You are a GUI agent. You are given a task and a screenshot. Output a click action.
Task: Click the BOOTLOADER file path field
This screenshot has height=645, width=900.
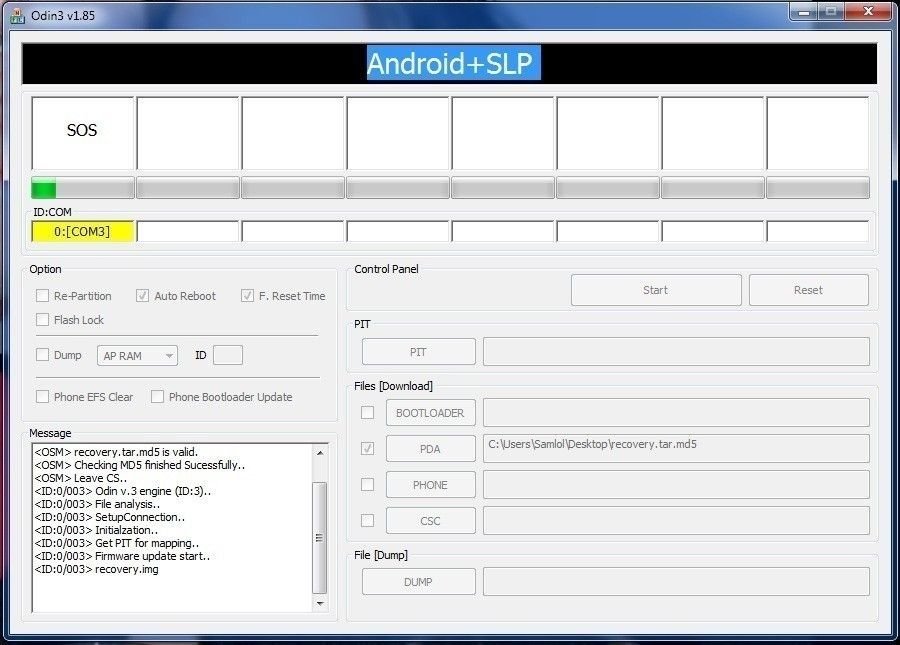pyautogui.click(x=676, y=413)
